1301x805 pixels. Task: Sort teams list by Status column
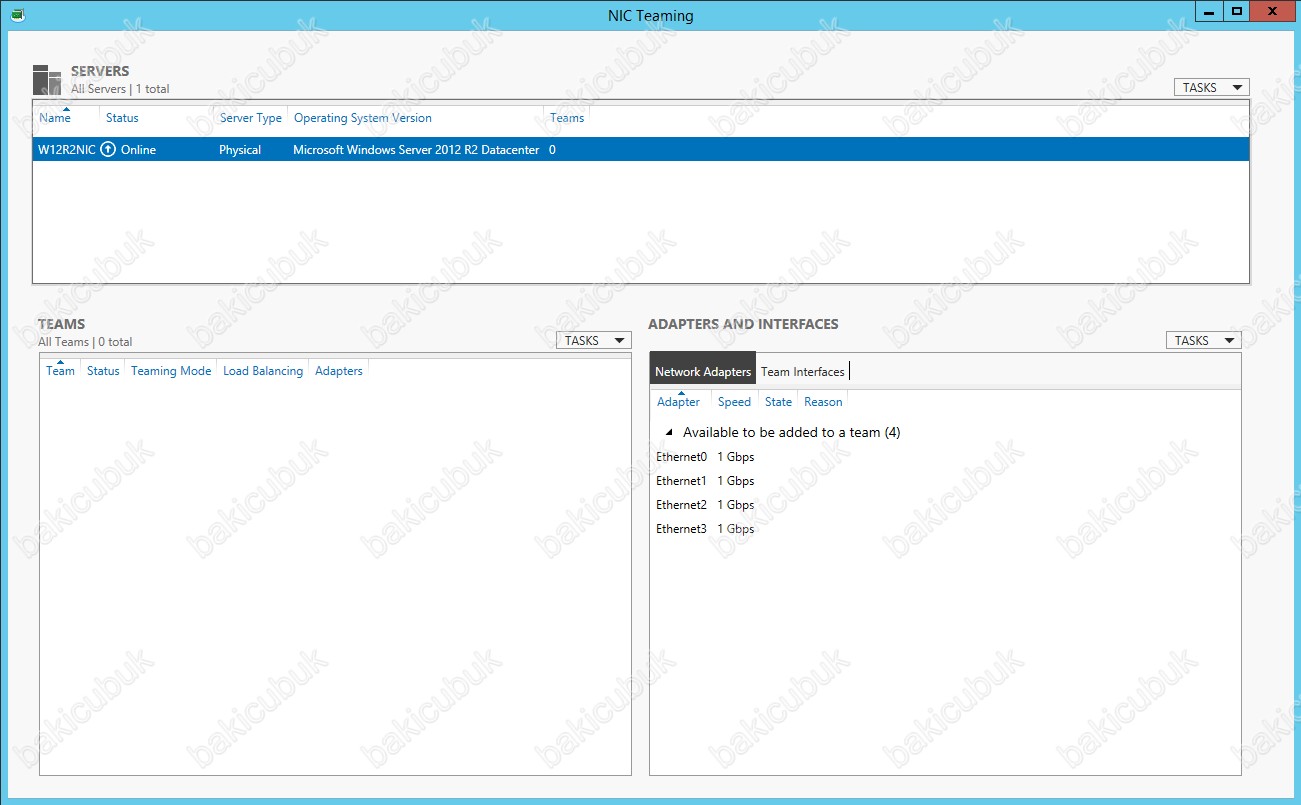click(x=103, y=371)
